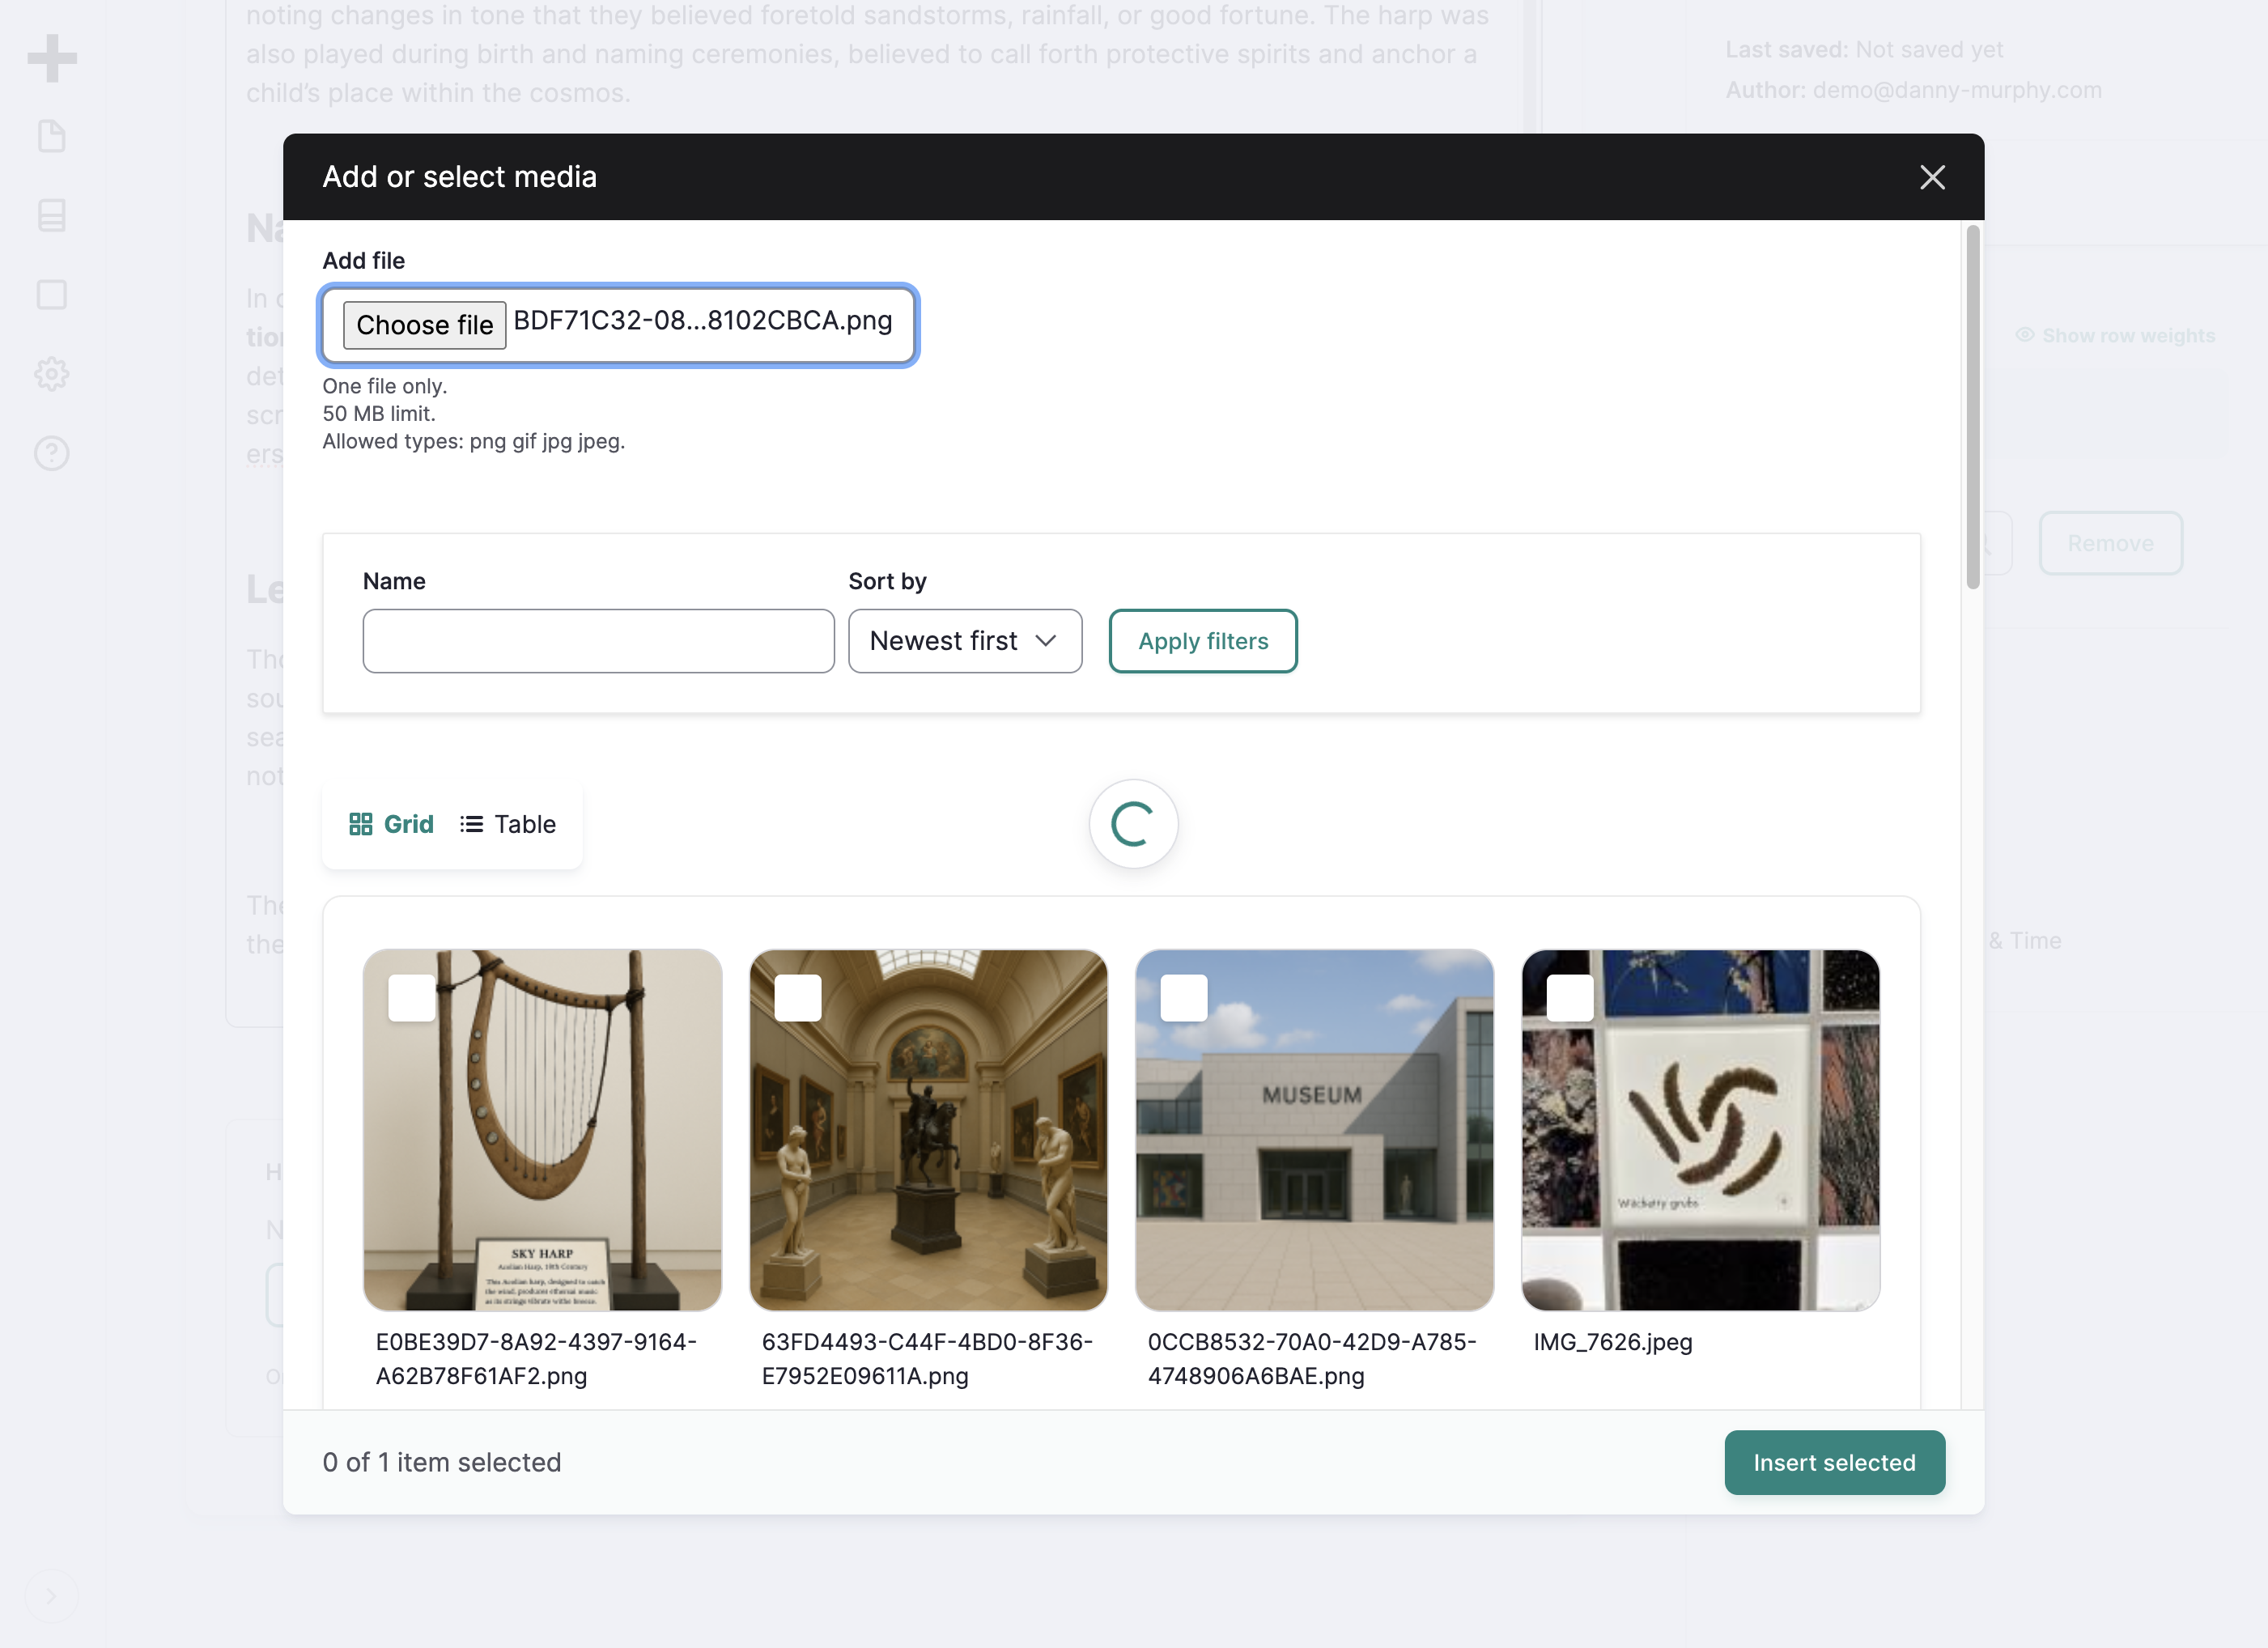Tick checkbox on the Museum building image

pos(1184,997)
